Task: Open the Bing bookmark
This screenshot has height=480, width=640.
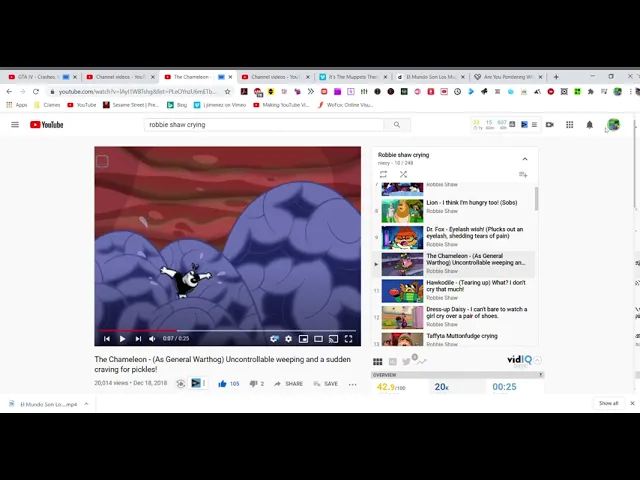Action: pos(177,105)
